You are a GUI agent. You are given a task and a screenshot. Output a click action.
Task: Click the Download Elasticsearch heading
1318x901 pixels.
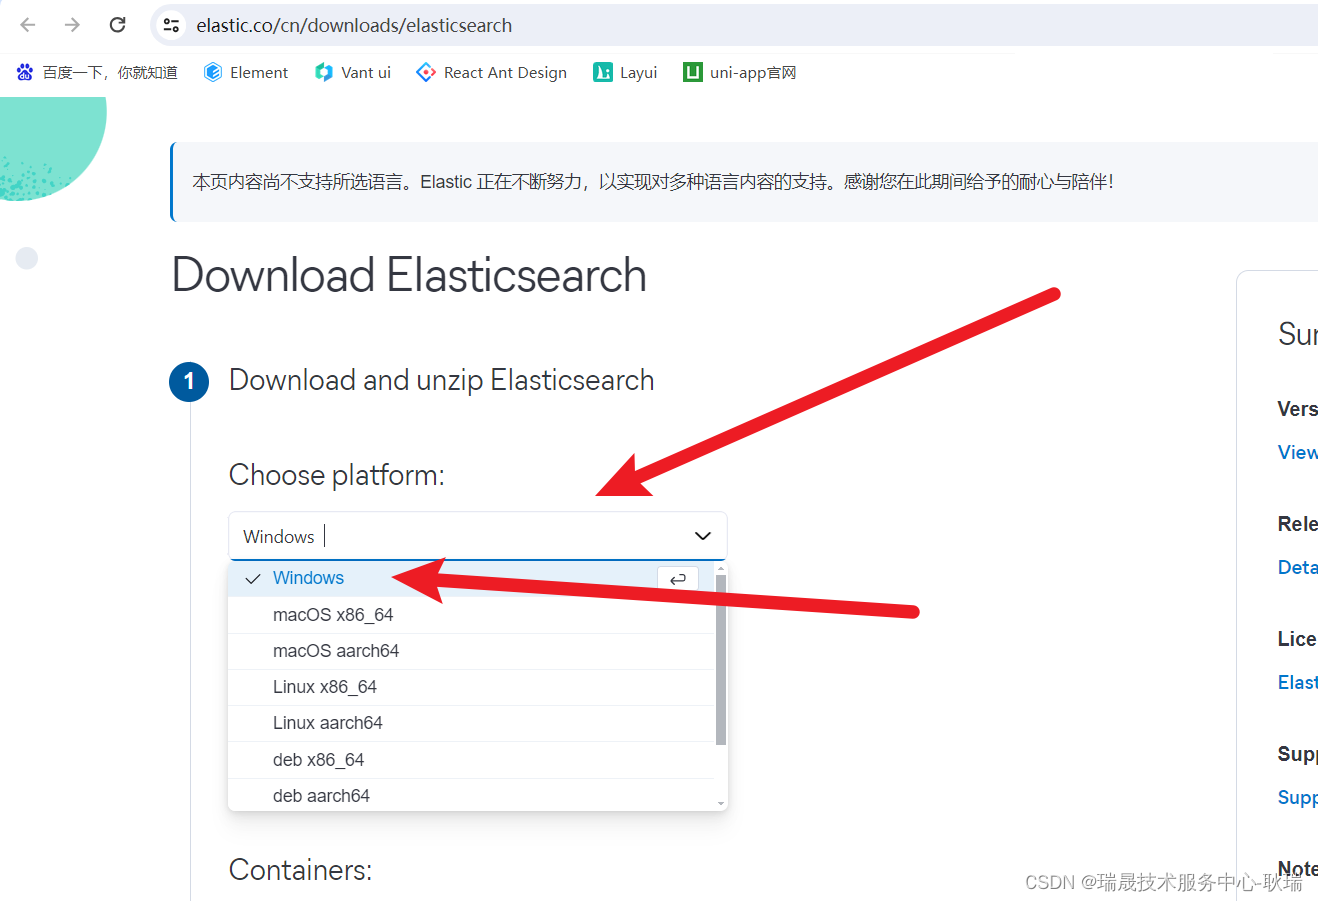point(409,276)
